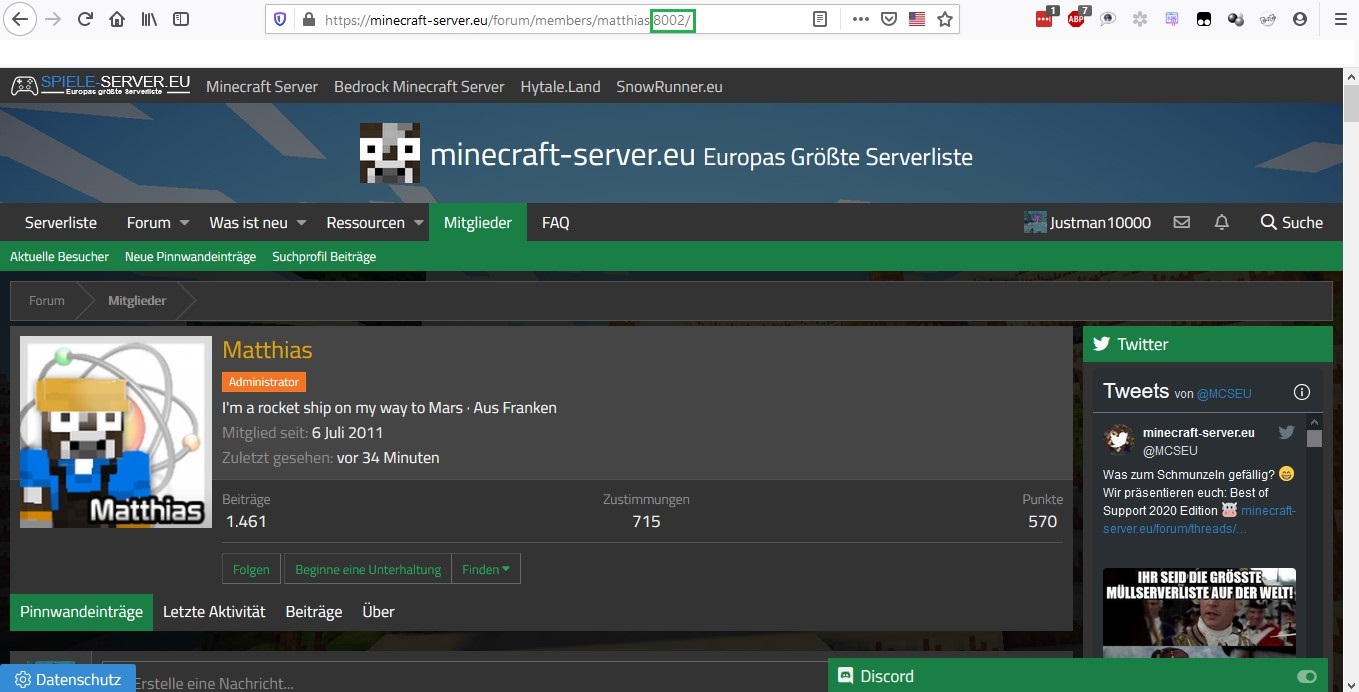This screenshot has height=692, width=1359.
Task: Open @MCSEU Twitter handle link
Action: pyautogui.click(x=1224, y=394)
